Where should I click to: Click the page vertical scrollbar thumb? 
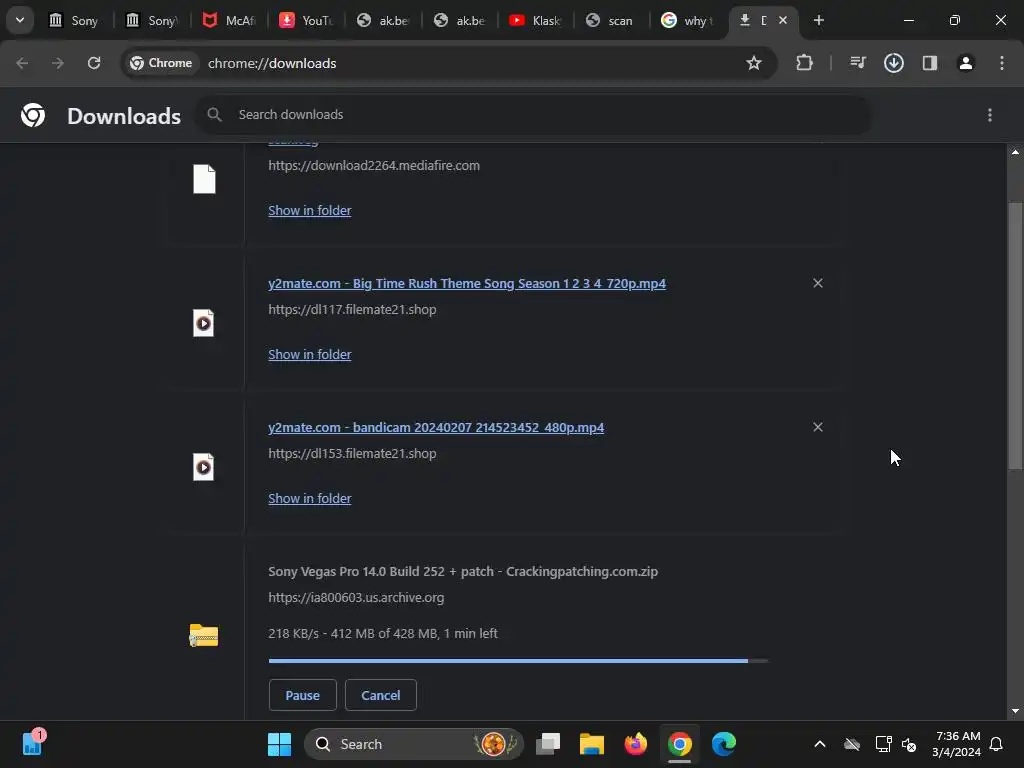click(x=1015, y=336)
